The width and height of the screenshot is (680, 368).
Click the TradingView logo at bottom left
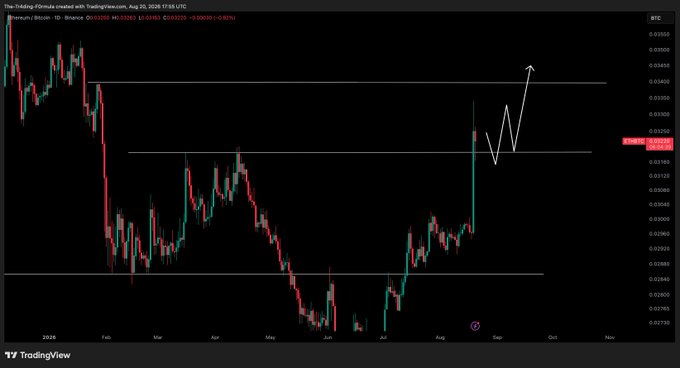coord(38,355)
